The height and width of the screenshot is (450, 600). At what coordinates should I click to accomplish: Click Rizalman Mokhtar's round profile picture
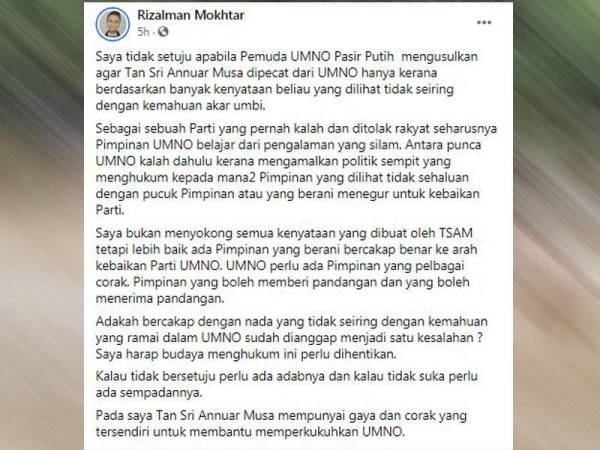point(112,24)
